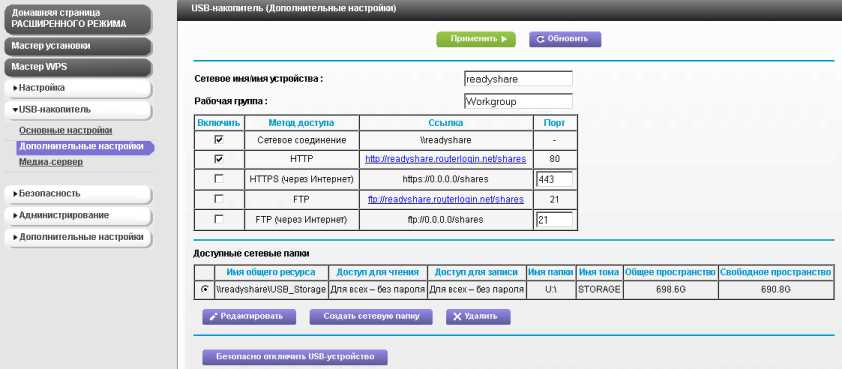Expand the Безопасность section

coord(78,193)
